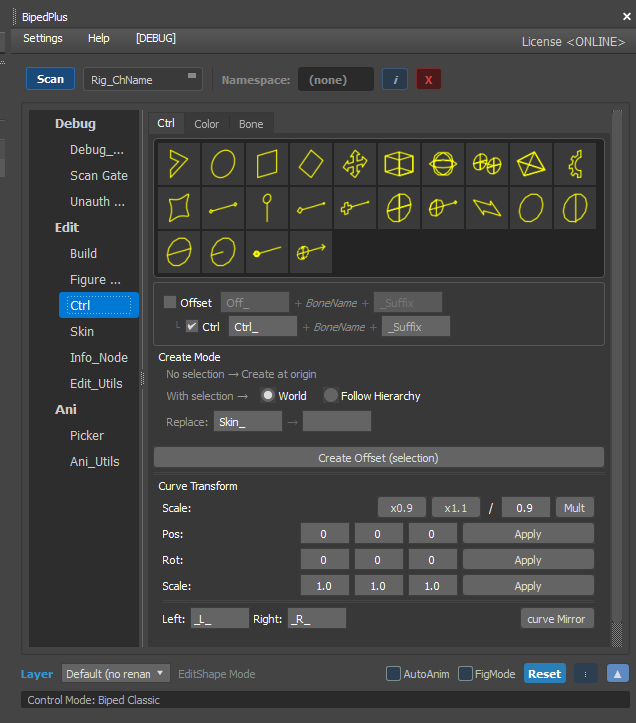Select the four-way arrows curve shape
Screen dimensions: 636x723
click(x=355, y=164)
